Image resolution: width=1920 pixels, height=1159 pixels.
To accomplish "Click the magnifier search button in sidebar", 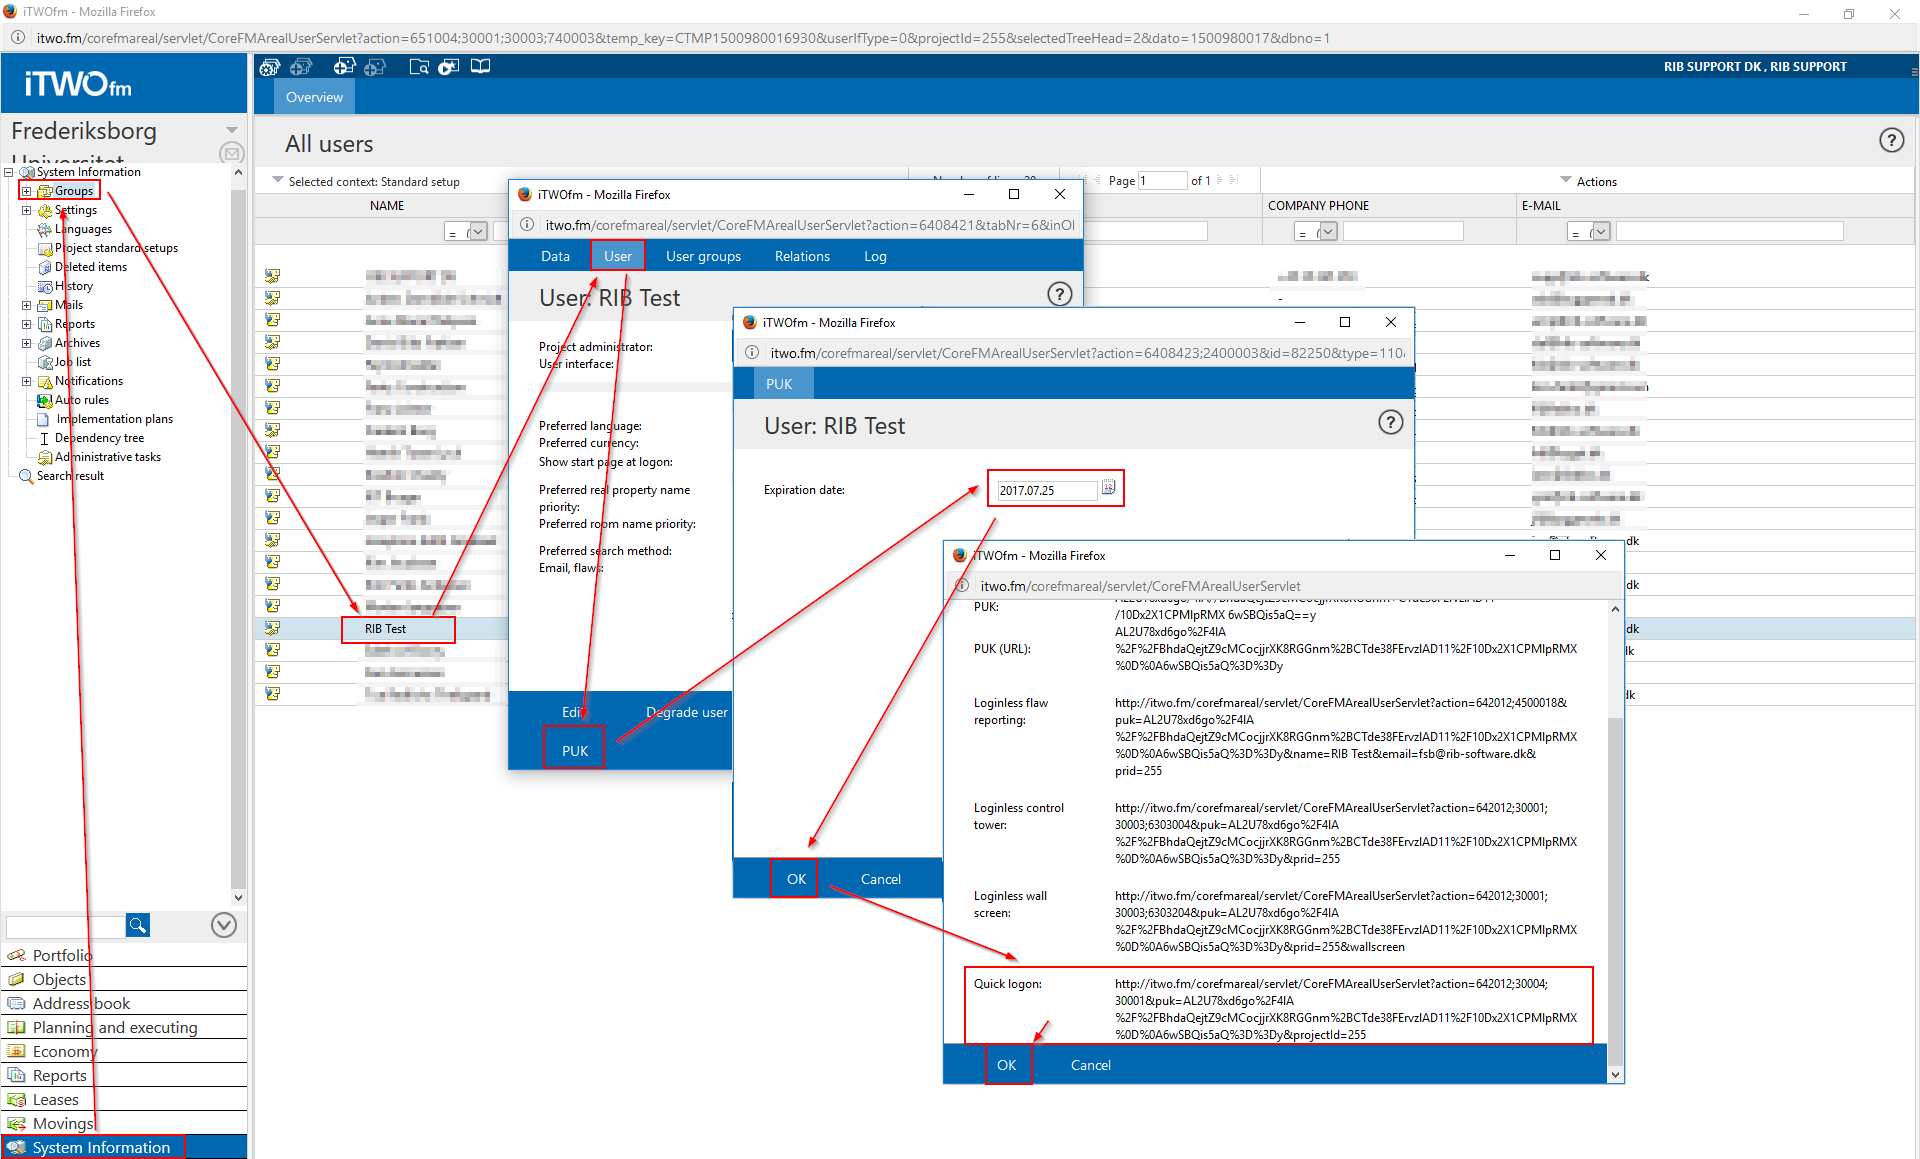I will [x=138, y=925].
